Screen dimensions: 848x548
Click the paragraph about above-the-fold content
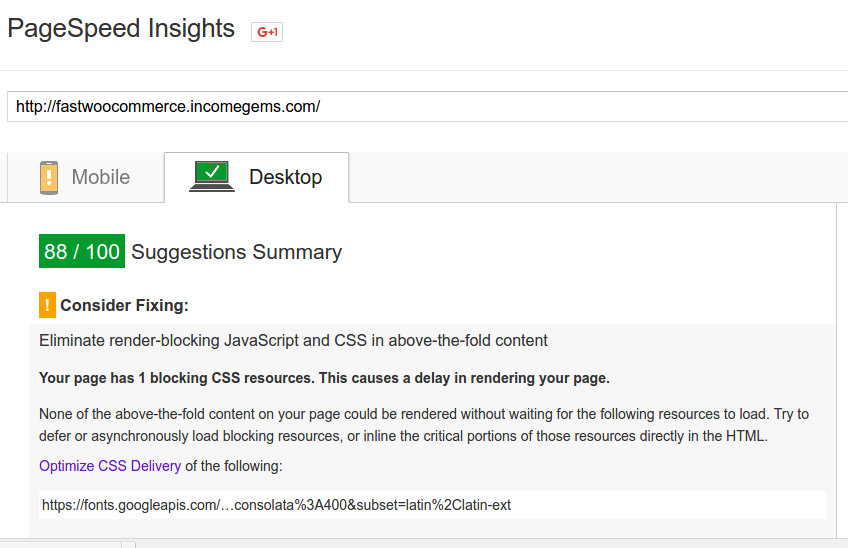click(424, 425)
